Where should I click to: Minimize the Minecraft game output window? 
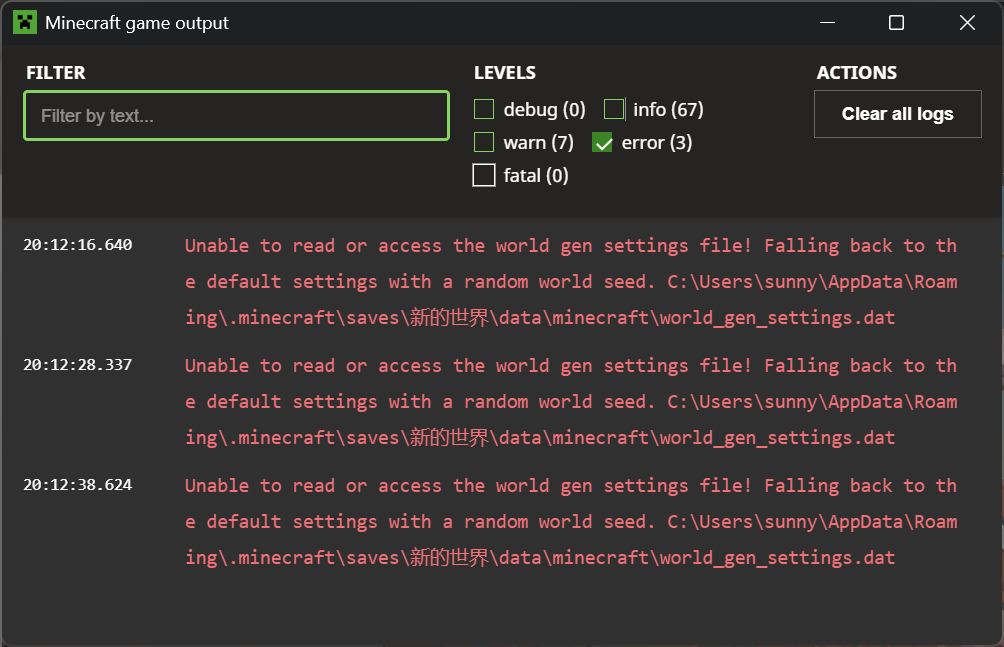click(826, 23)
